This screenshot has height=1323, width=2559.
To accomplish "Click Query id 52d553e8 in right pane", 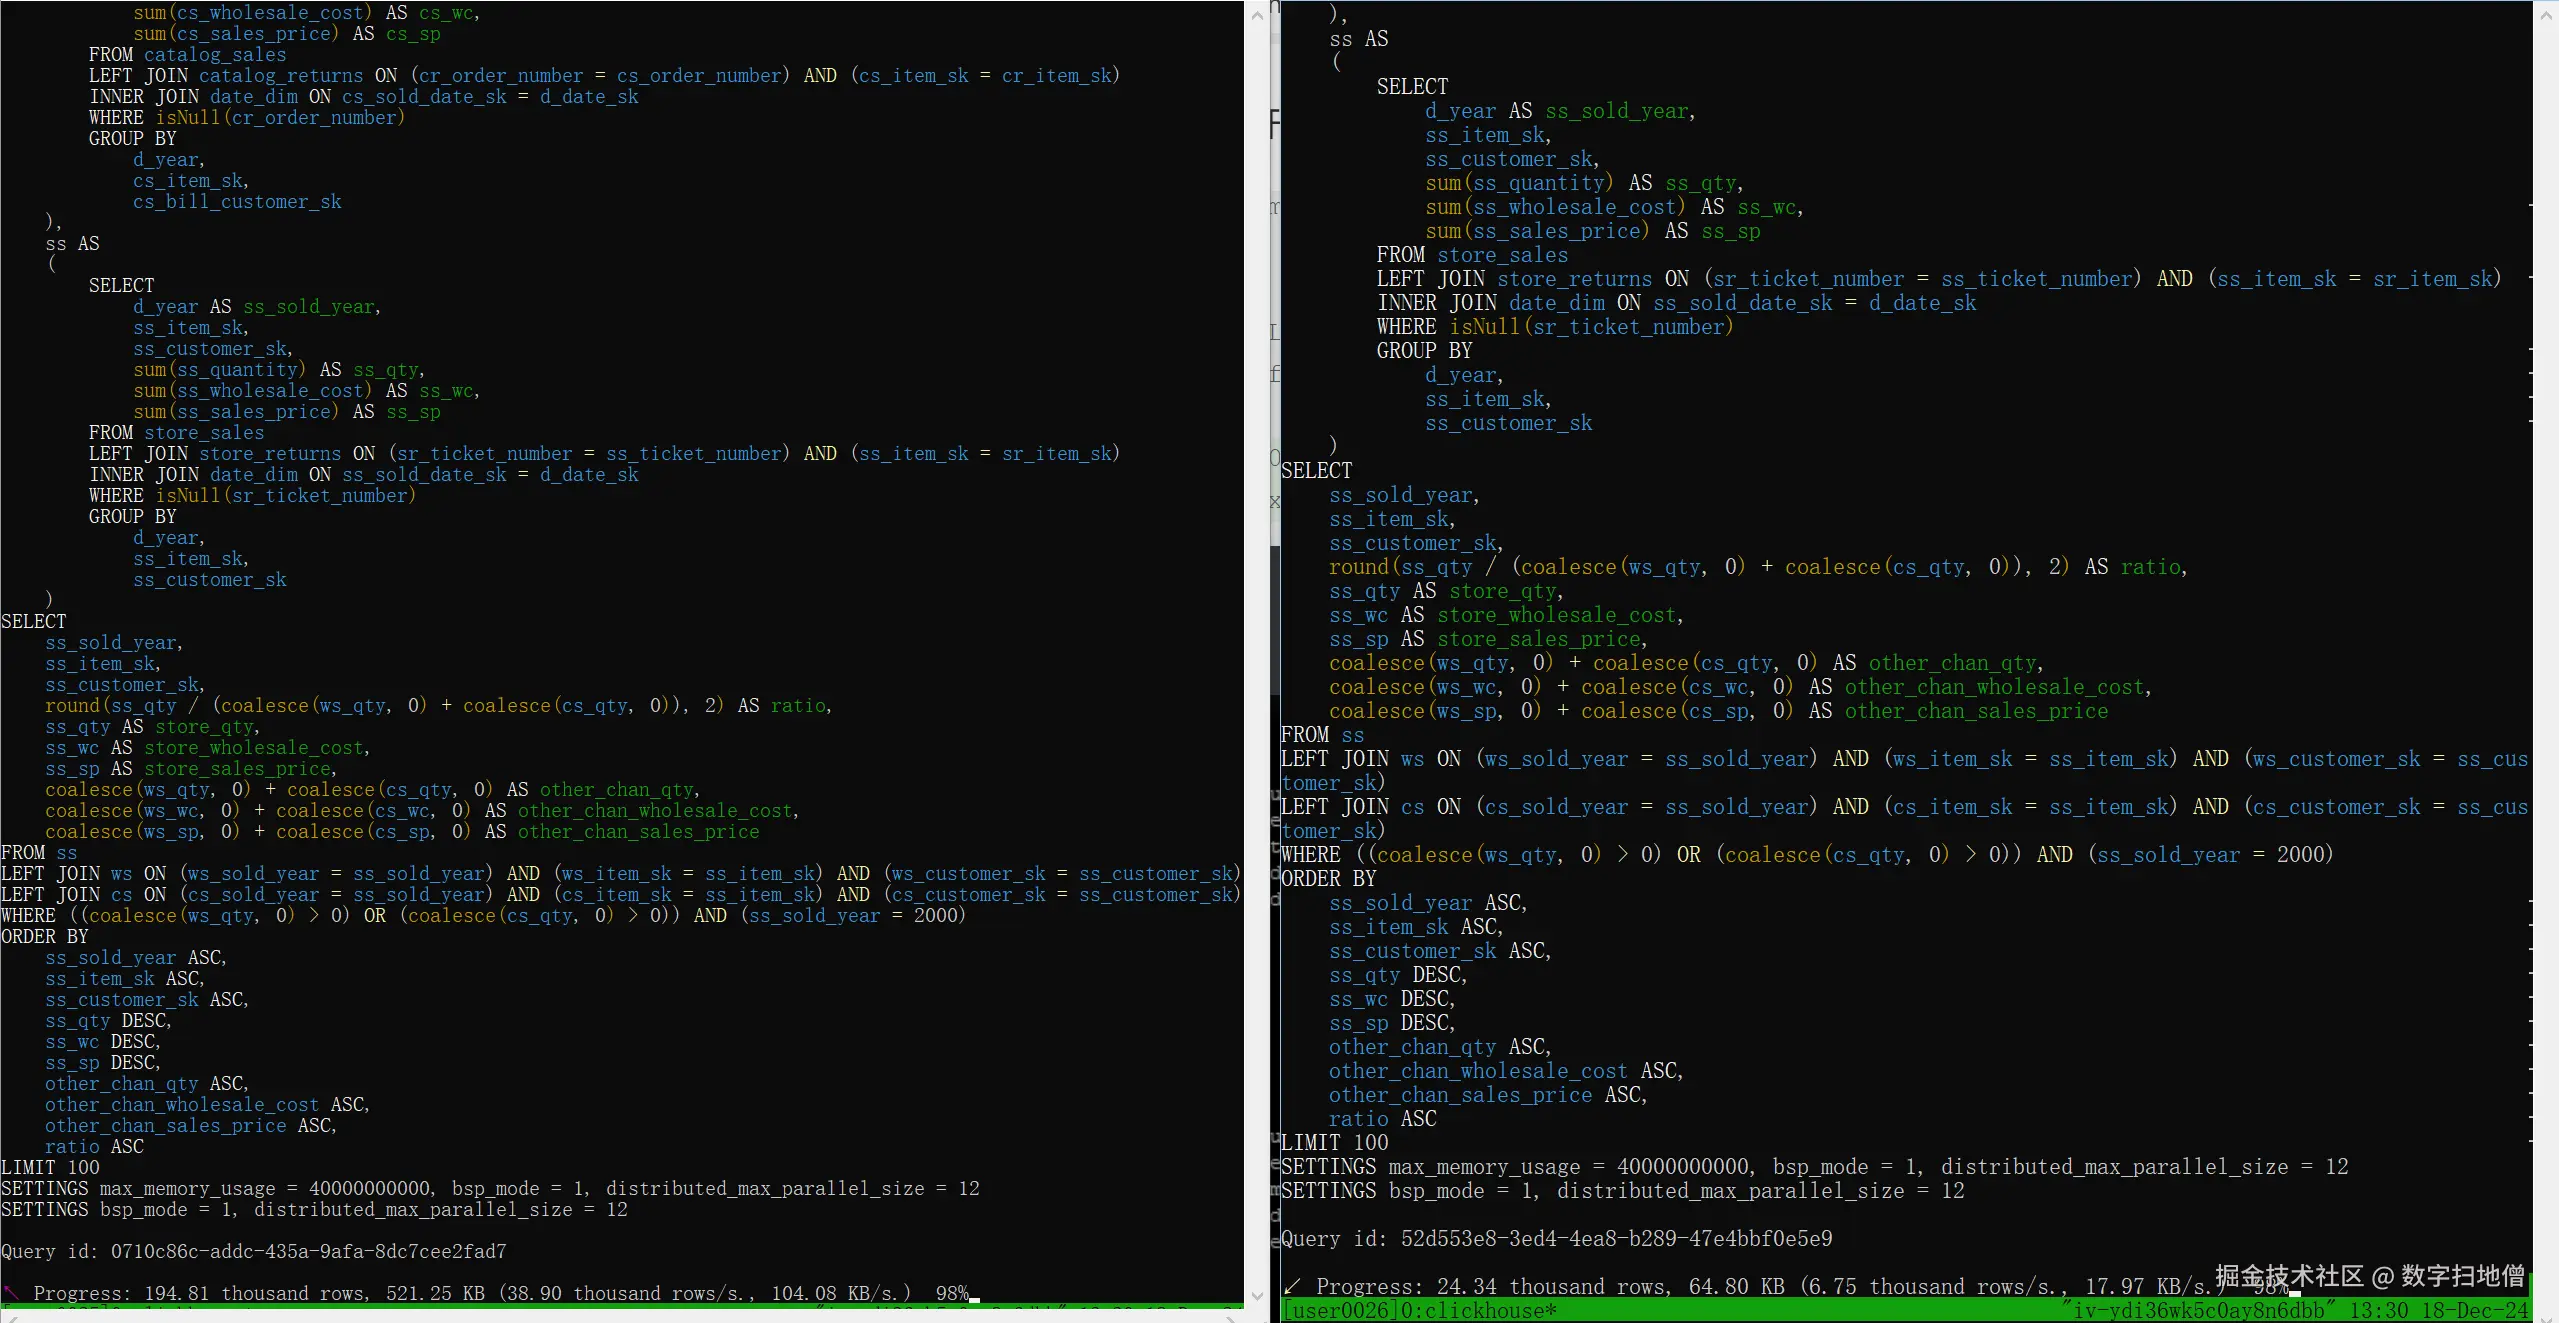I will pyautogui.click(x=1556, y=1239).
